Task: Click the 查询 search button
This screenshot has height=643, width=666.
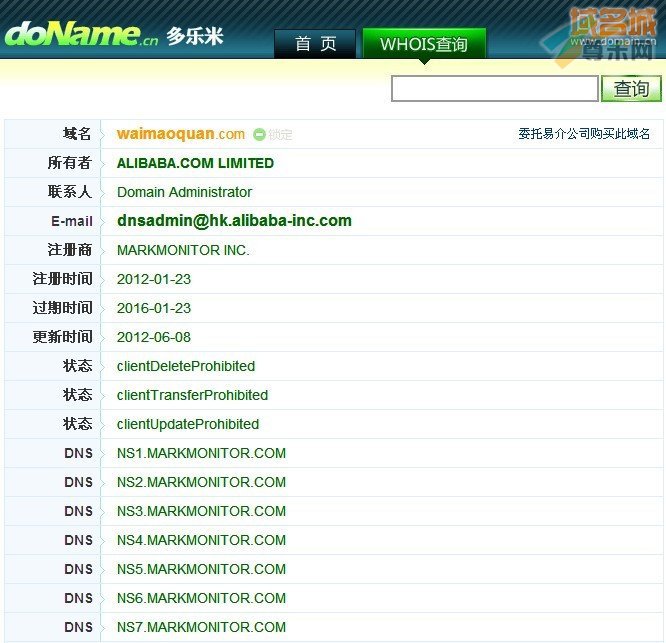Action: tap(631, 89)
